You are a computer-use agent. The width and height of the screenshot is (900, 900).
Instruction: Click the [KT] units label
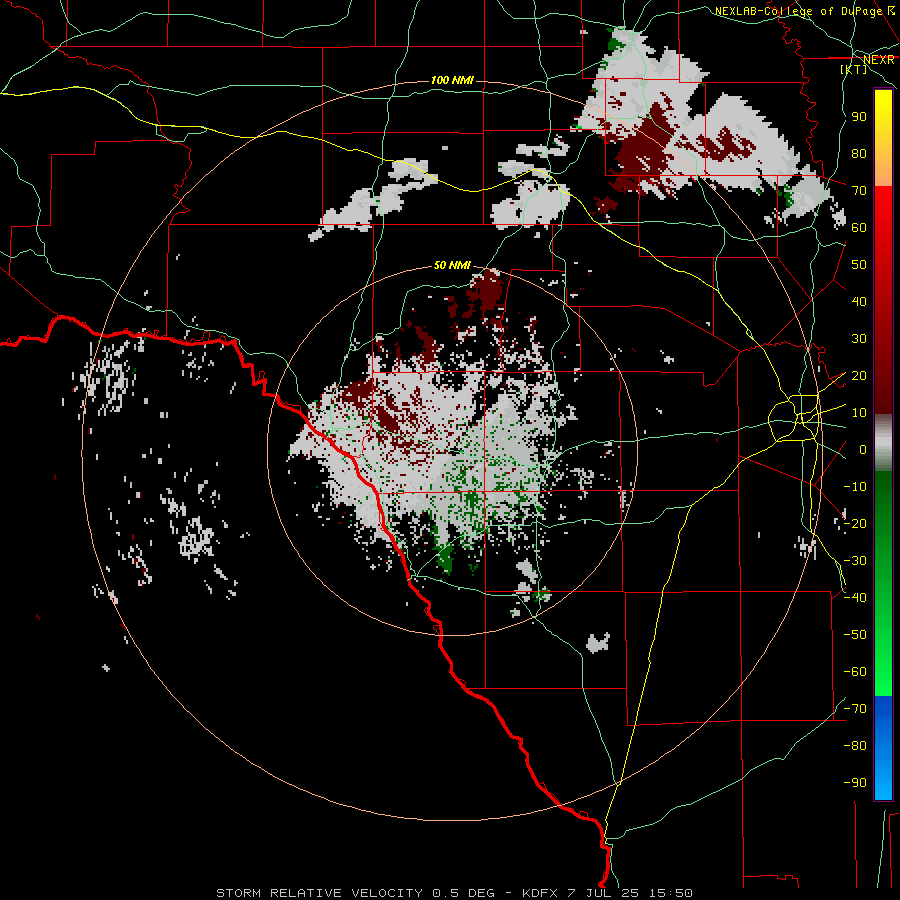(854, 69)
